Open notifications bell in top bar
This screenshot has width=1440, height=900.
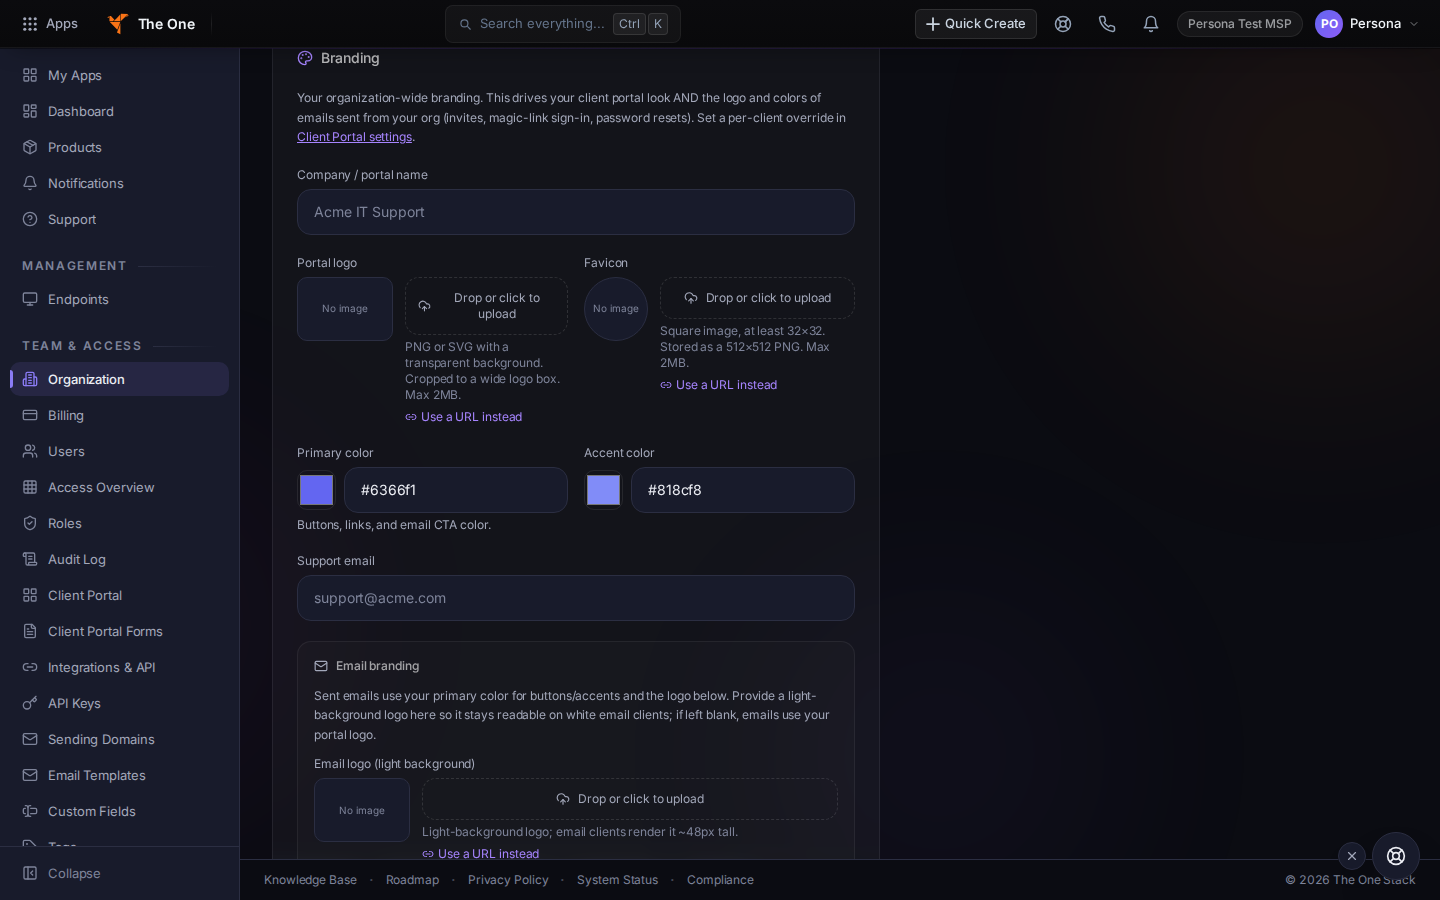click(x=1151, y=24)
